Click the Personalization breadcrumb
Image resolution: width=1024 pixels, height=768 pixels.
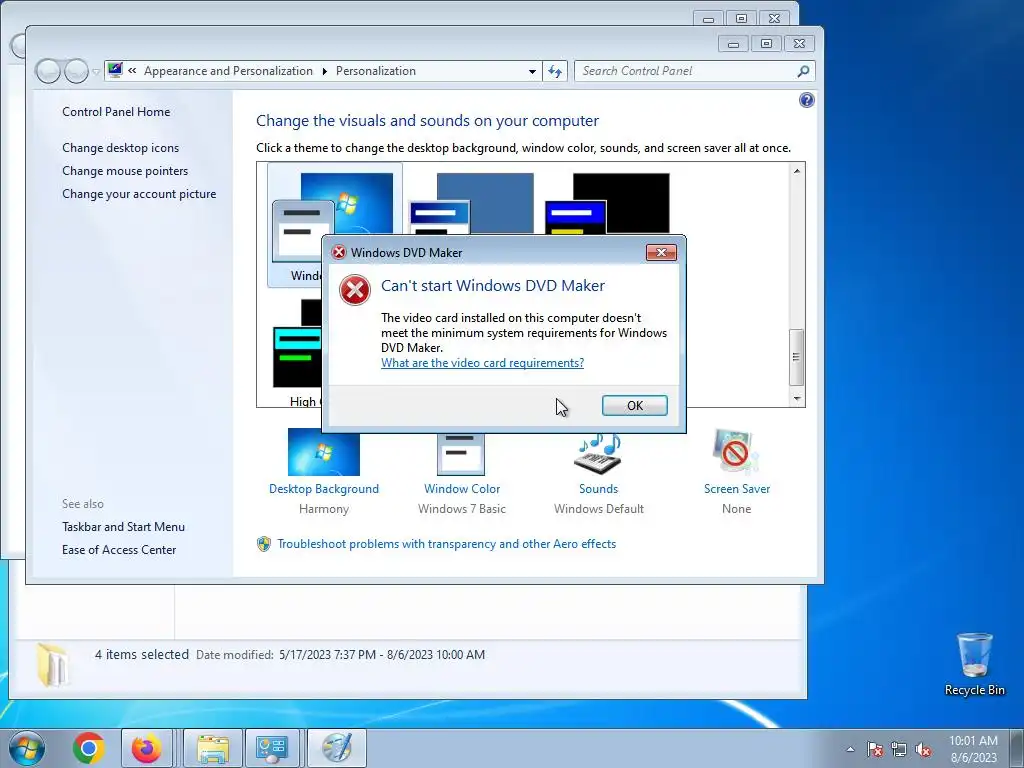376,71
